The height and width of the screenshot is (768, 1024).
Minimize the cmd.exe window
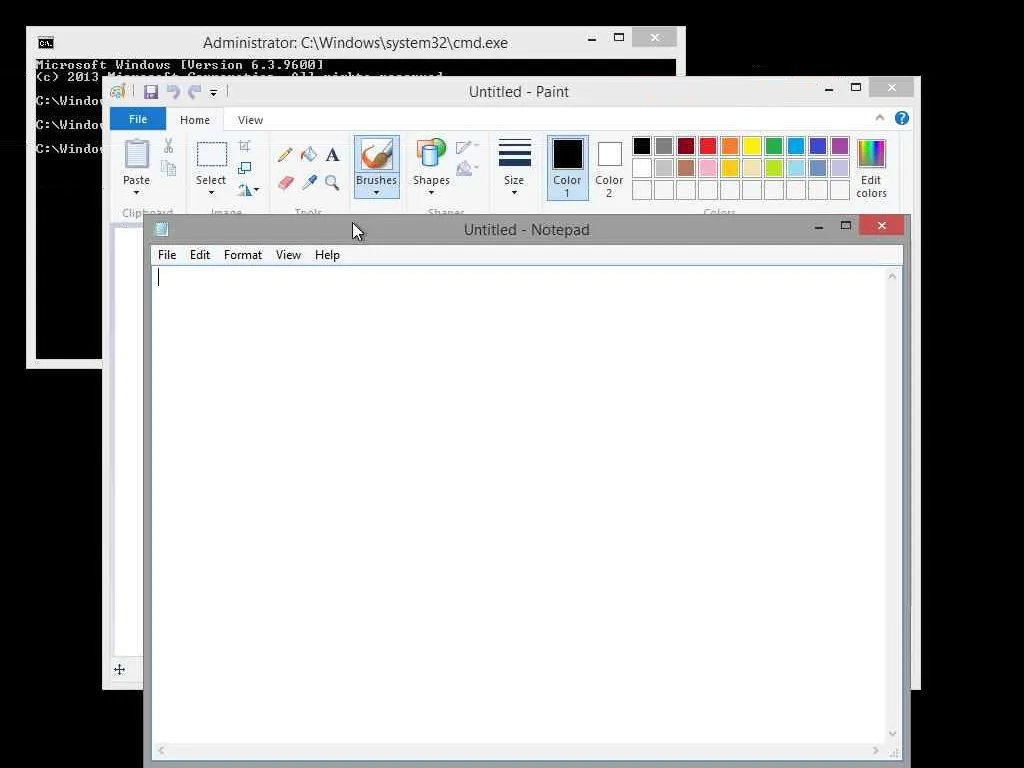click(592, 39)
